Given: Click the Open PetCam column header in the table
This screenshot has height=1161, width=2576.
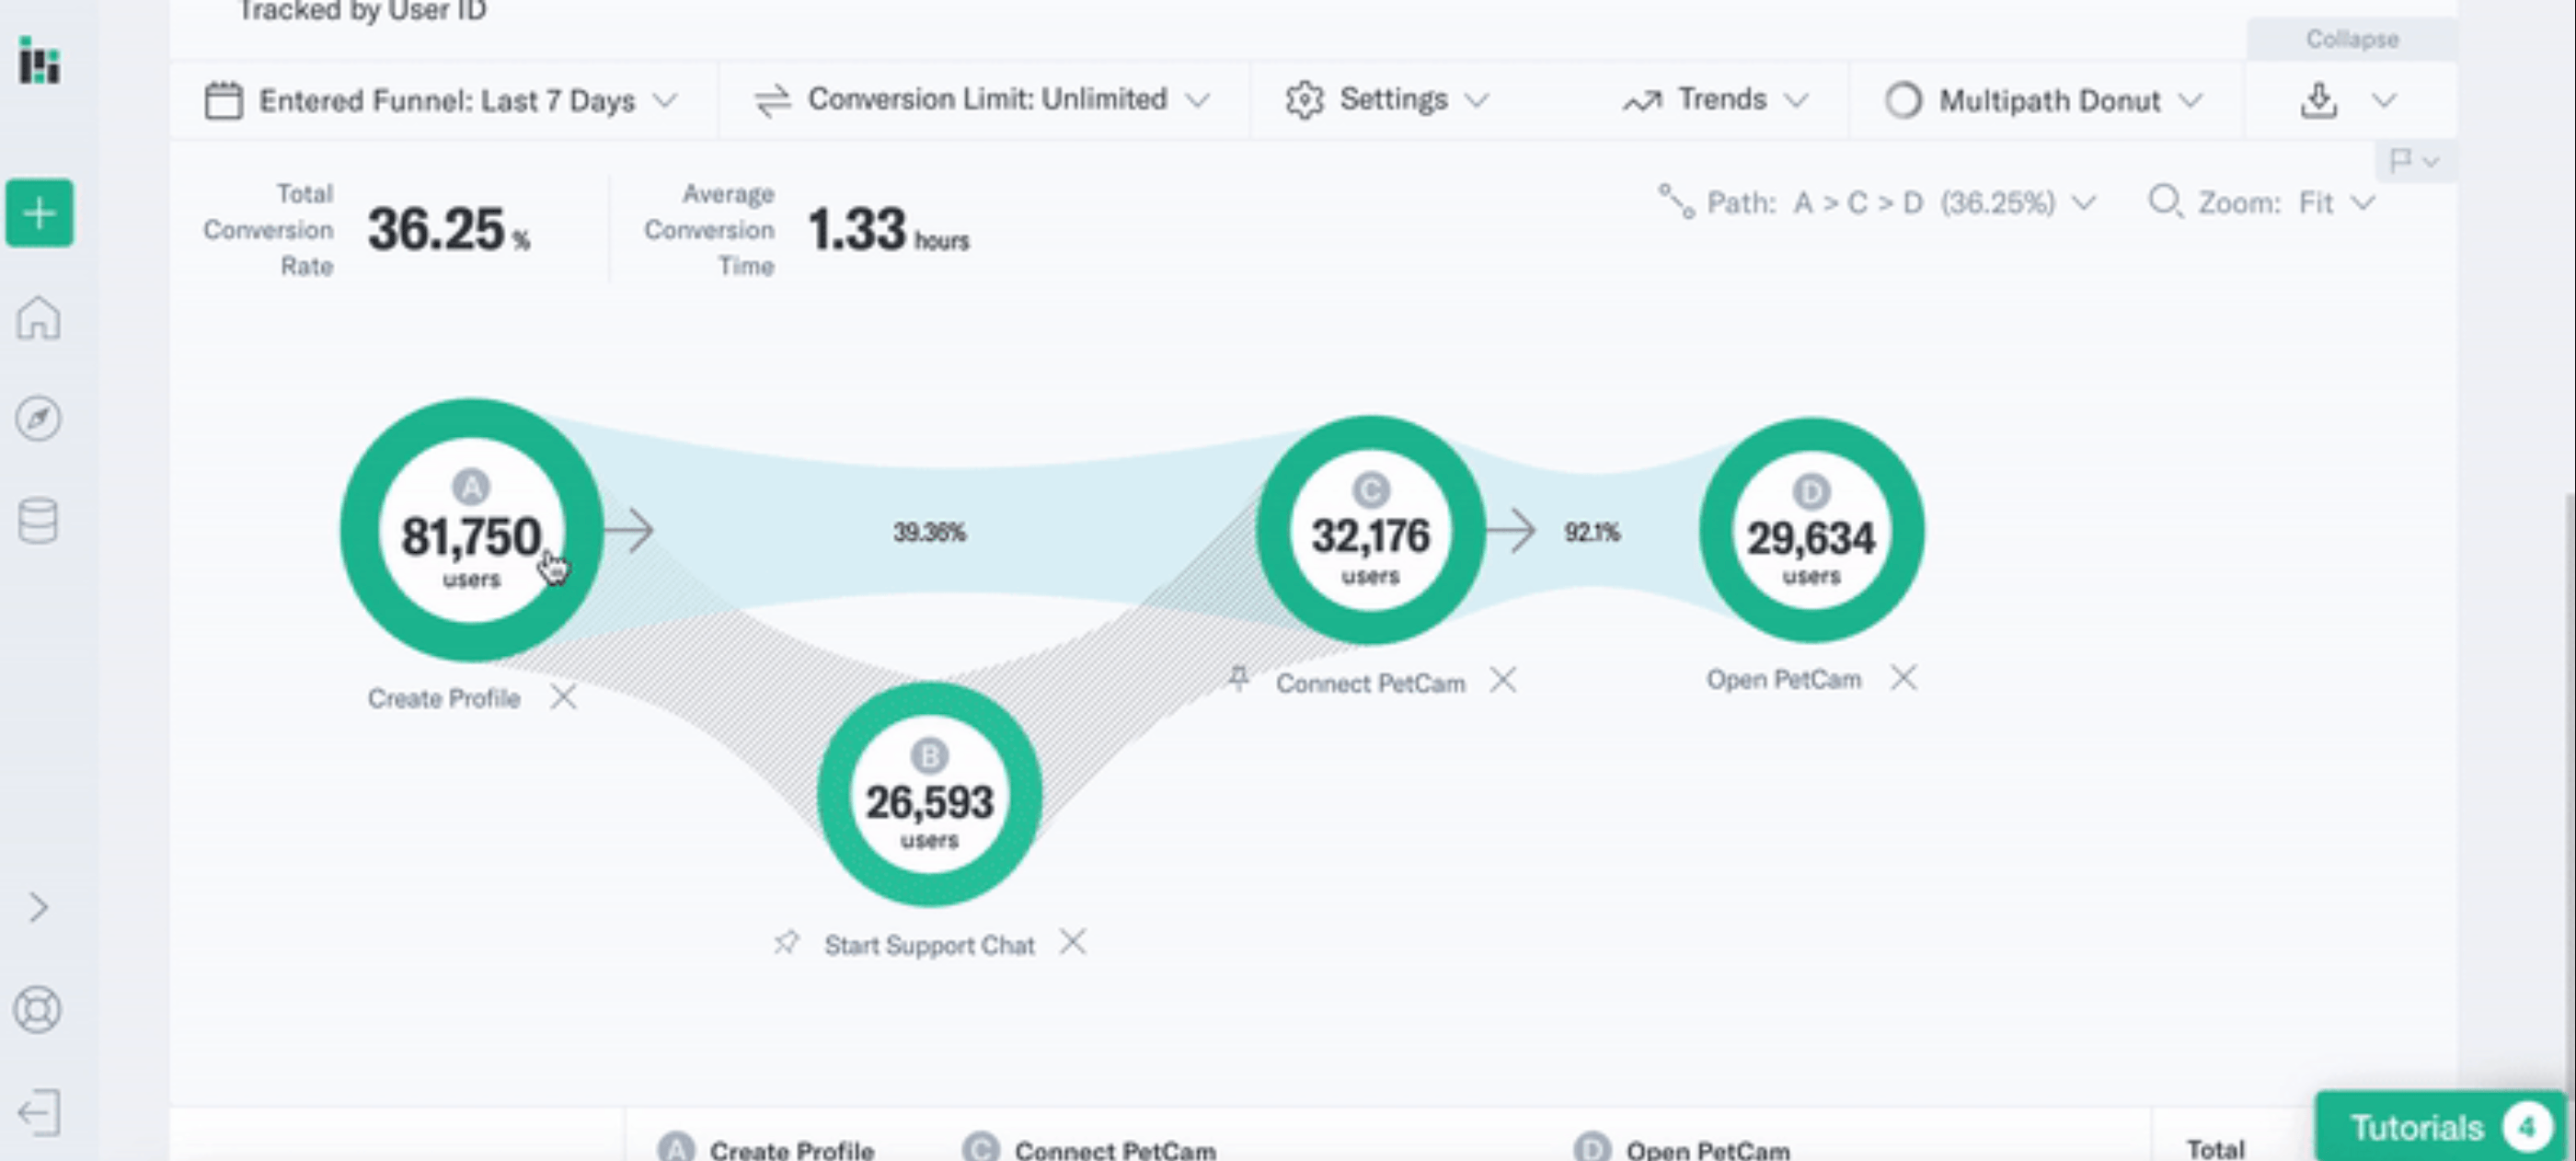Looking at the screenshot, I should pyautogui.click(x=1682, y=1148).
